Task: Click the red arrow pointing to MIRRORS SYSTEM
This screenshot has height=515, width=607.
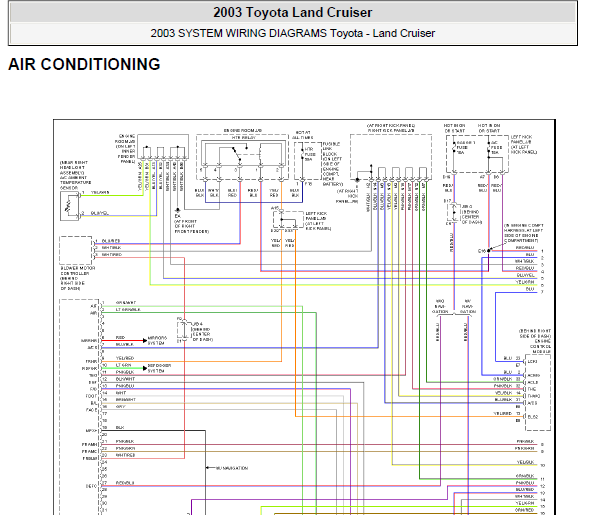Action: [x=145, y=340]
